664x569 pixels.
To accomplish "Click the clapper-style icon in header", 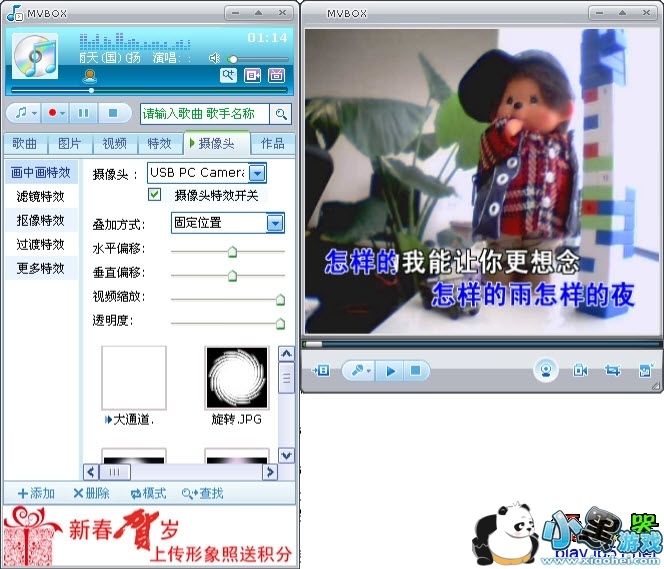I will pyautogui.click(x=277, y=75).
